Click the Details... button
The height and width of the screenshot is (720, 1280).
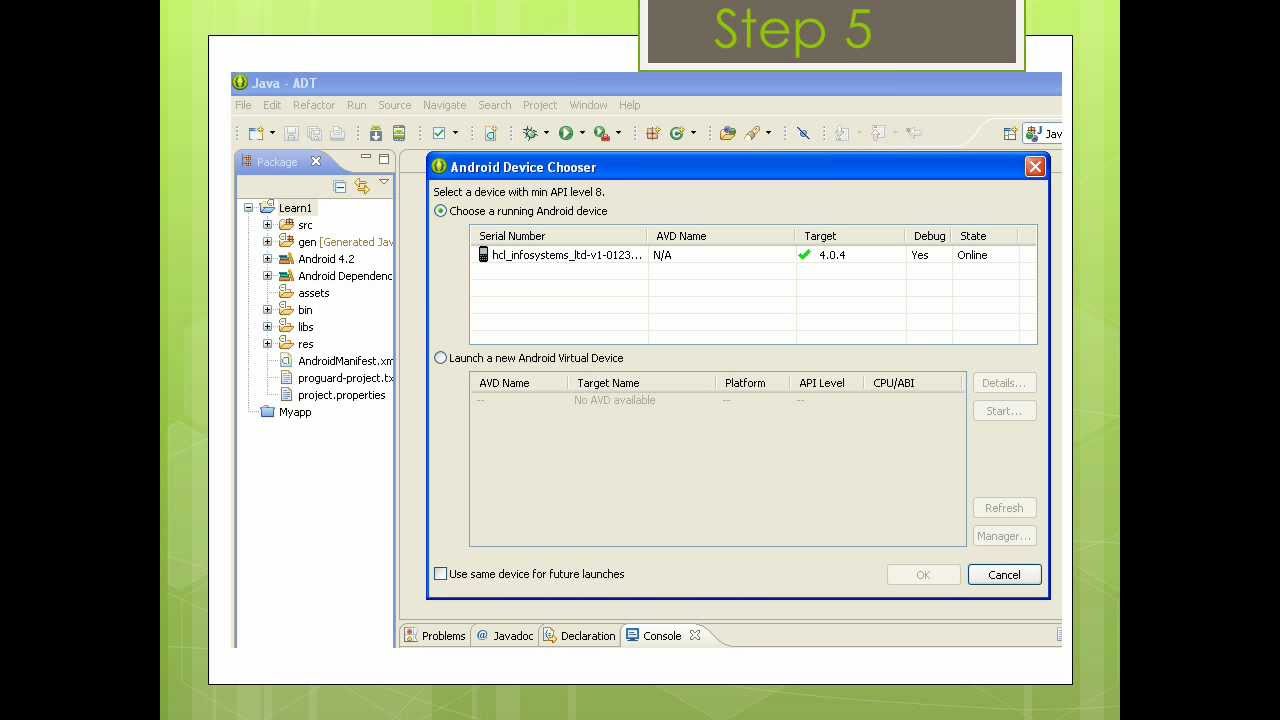1004,383
